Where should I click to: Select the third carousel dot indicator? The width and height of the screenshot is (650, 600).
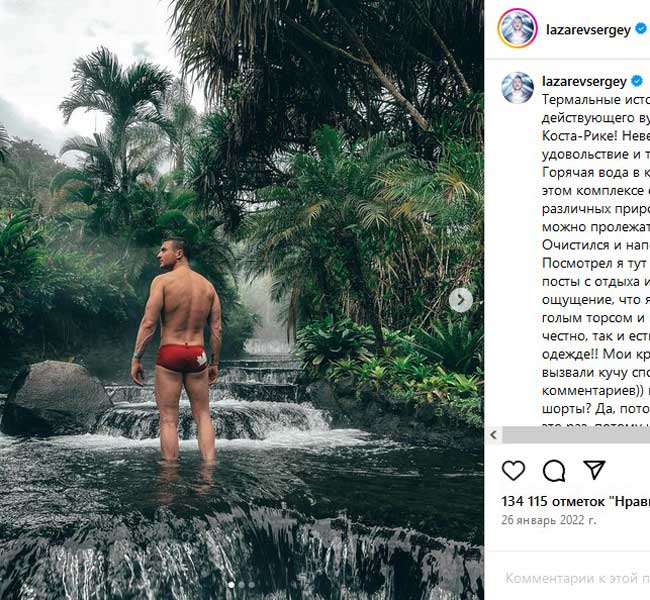pyautogui.click(x=252, y=585)
